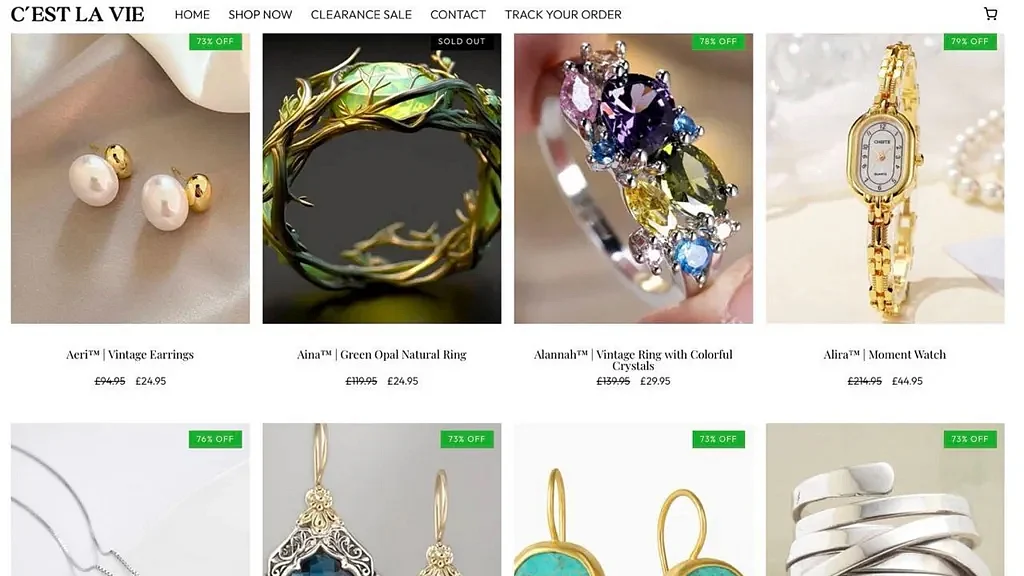
Task: View the pearl Vintage Earrings photo
Action: pyautogui.click(x=130, y=178)
